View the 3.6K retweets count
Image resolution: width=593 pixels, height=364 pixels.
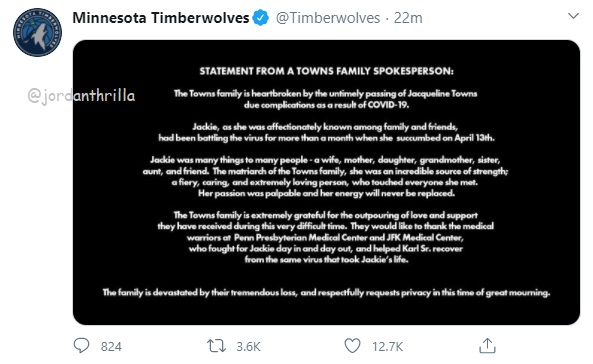pos(248,347)
